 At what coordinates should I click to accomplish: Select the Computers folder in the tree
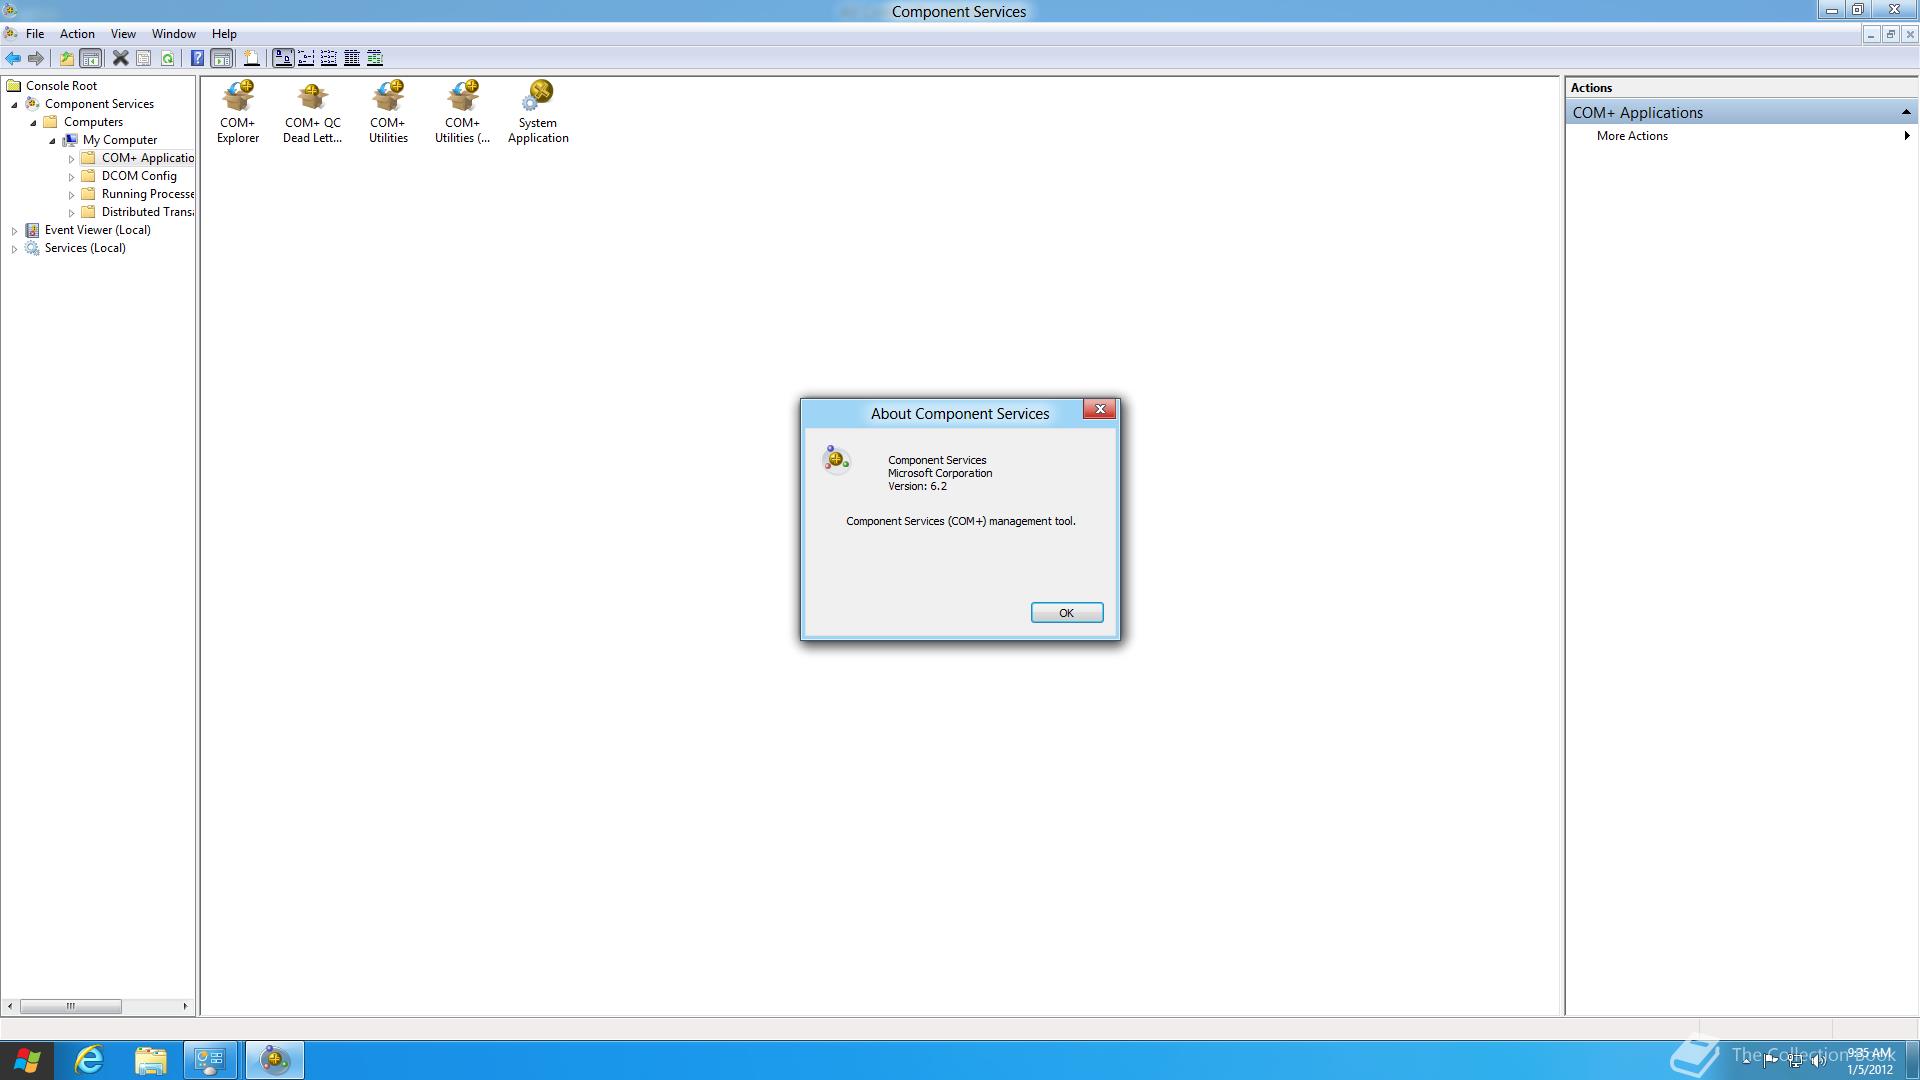[93, 122]
